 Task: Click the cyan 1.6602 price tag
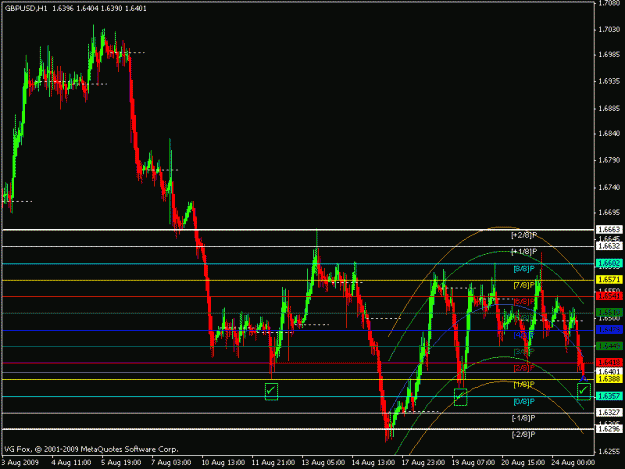tap(609, 263)
